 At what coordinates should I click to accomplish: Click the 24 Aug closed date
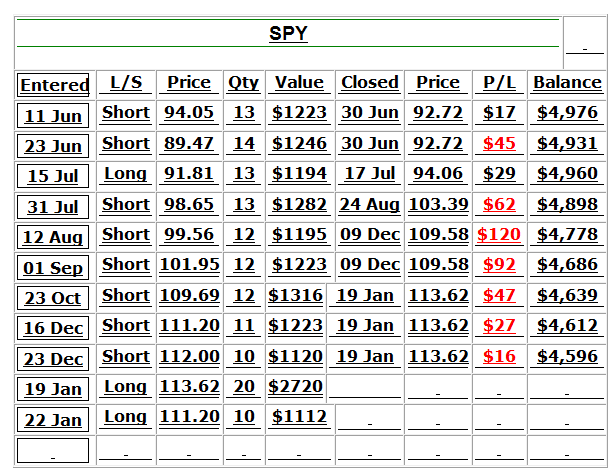369,204
